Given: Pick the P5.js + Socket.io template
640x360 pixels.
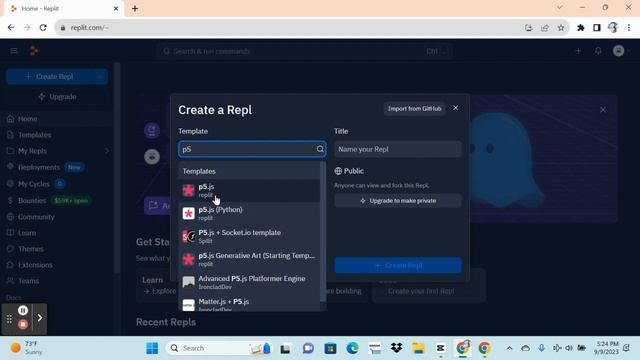Looking at the screenshot, I should tap(249, 236).
